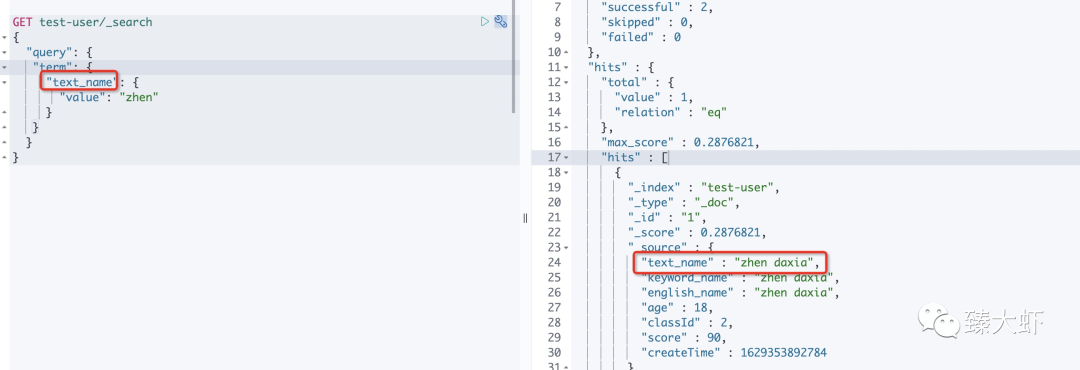The image size is (1080, 370).
Task: Click response line number 13 in the gutter
Action: pos(554,97)
